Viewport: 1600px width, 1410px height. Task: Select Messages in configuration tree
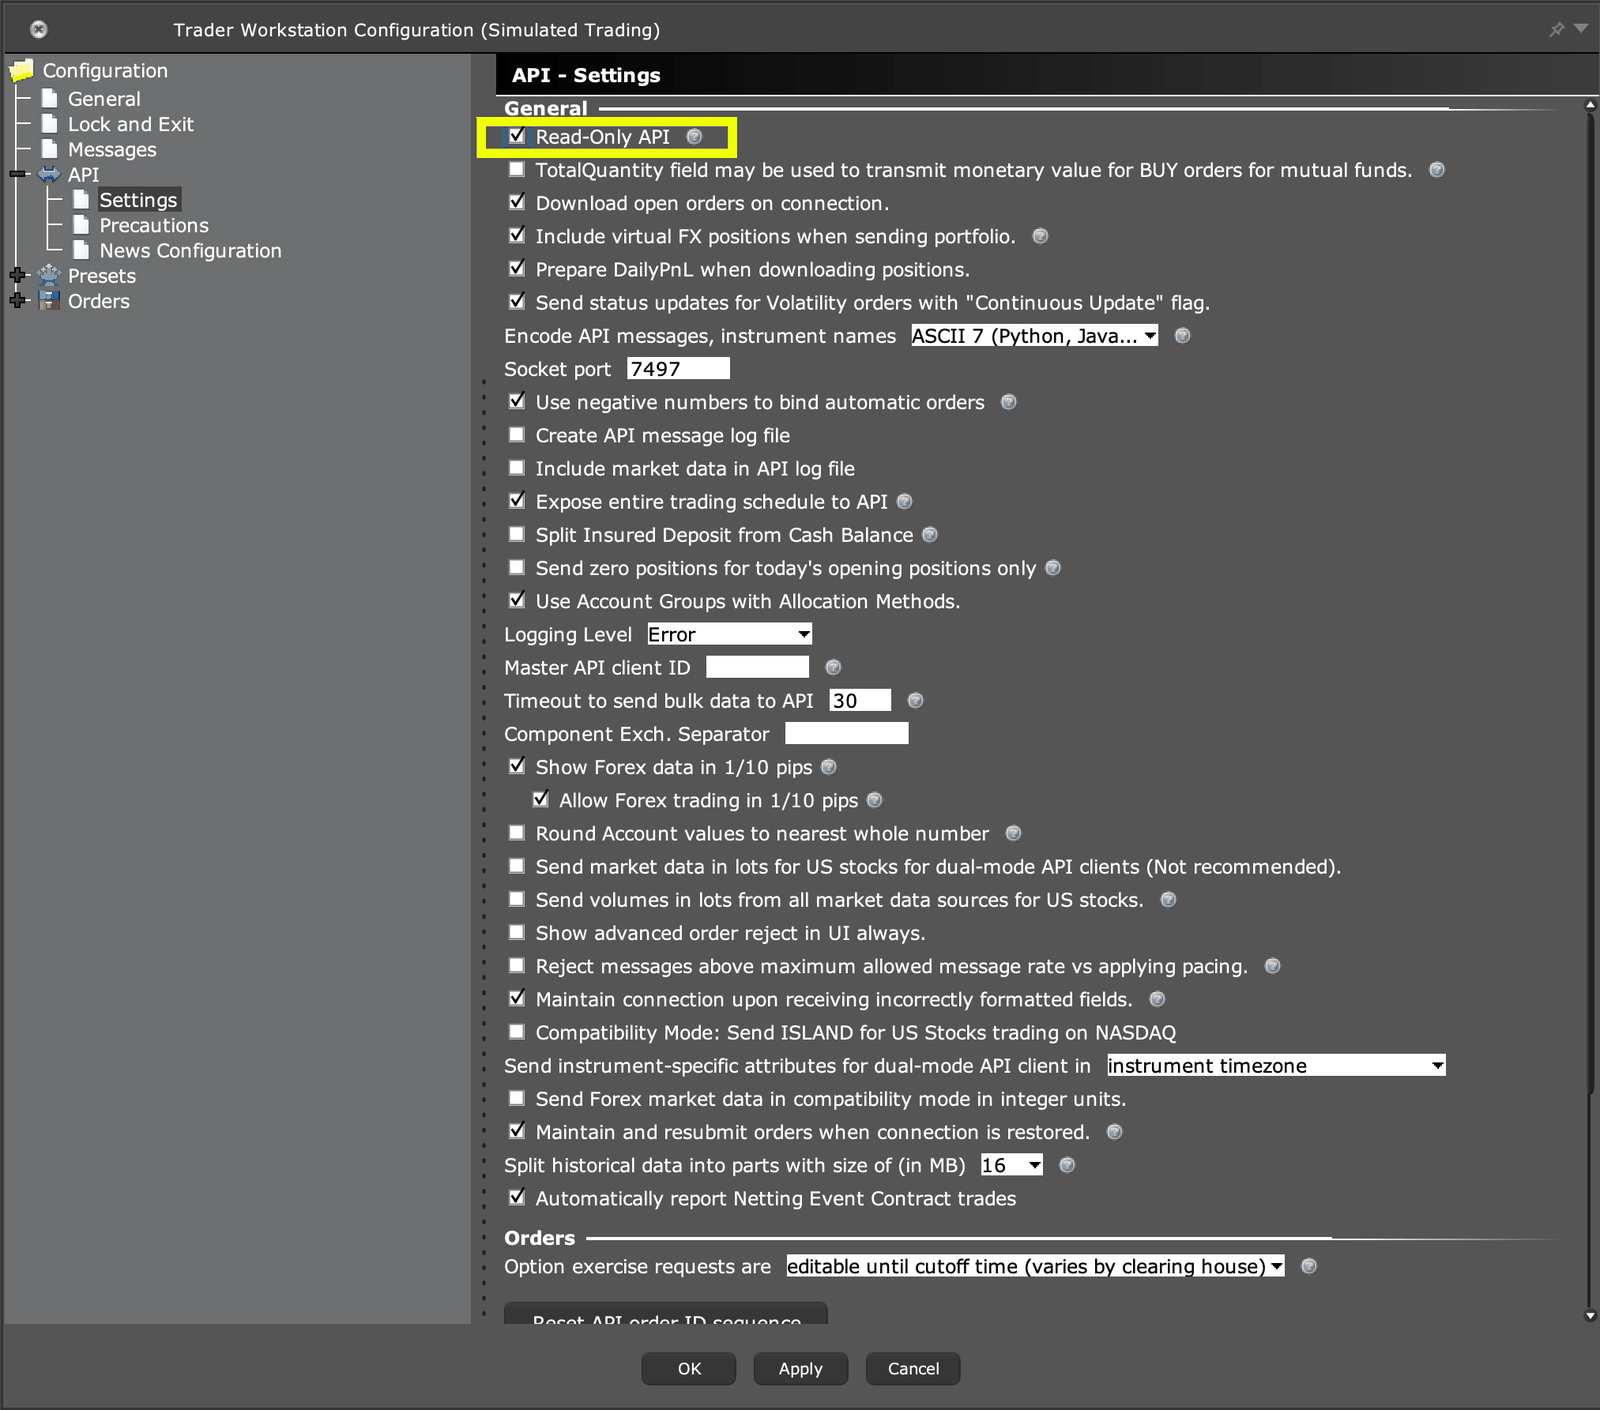[112, 150]
